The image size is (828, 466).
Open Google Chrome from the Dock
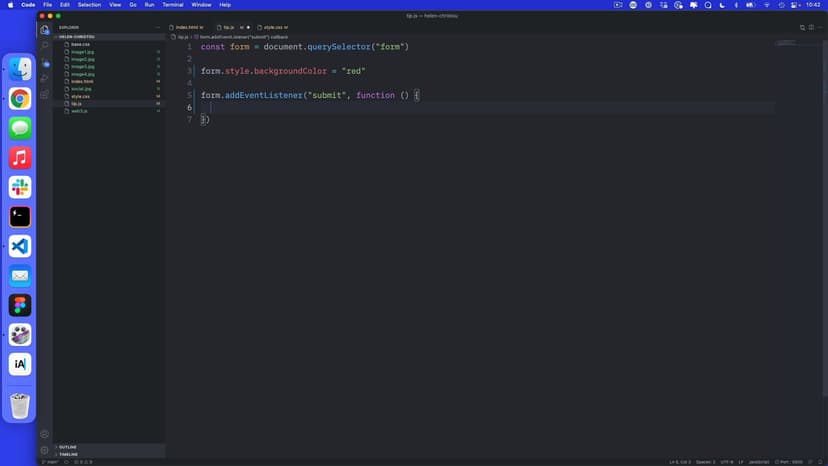pos(20,99)
